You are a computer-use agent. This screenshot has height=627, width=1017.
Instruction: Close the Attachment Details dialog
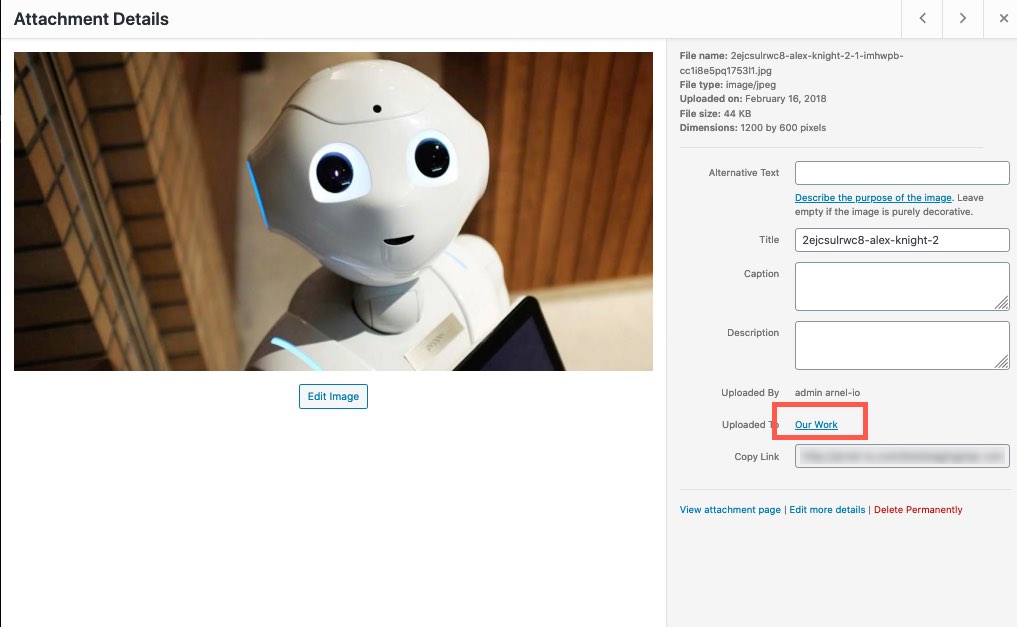click(1003, 19)
